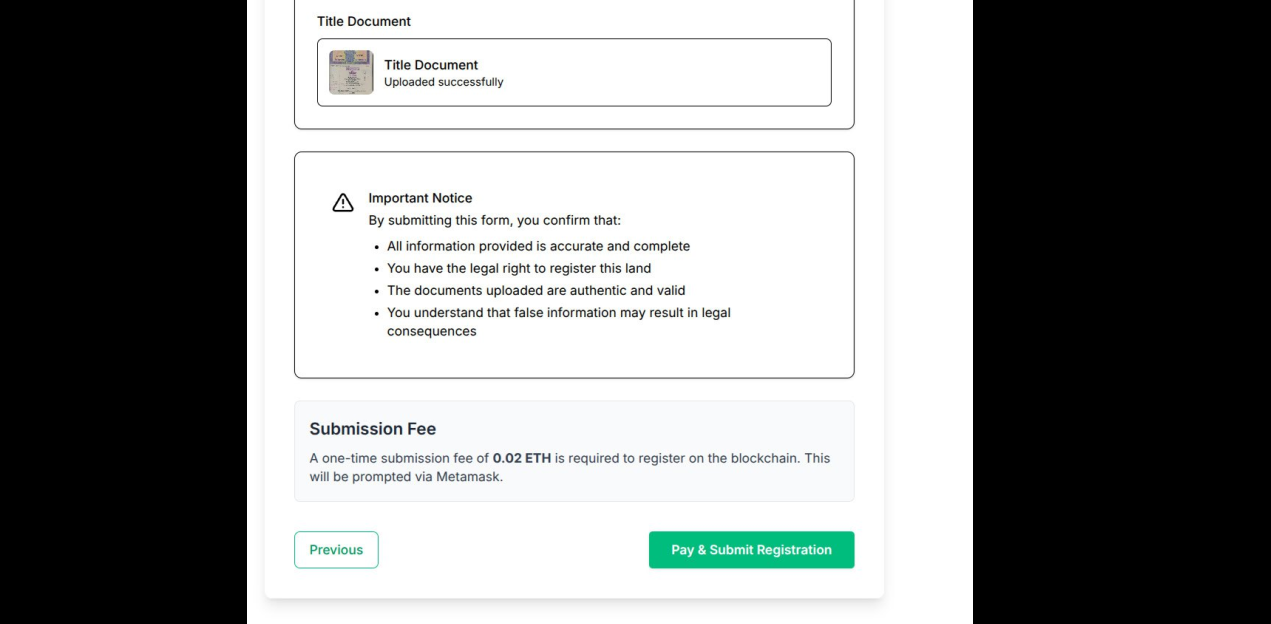Click the authentic and valid documents bullet
This screenshot has width=1271, height=624.
pos(536,290)
